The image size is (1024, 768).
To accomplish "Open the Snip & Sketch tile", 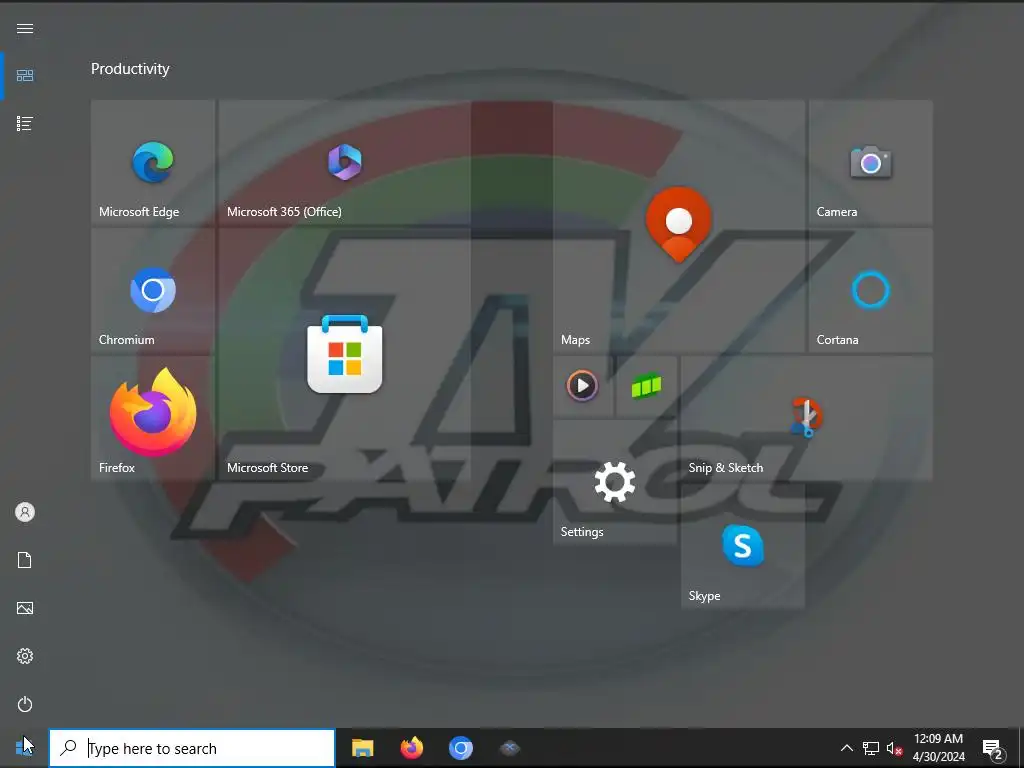I will click(x=807, y=418).
